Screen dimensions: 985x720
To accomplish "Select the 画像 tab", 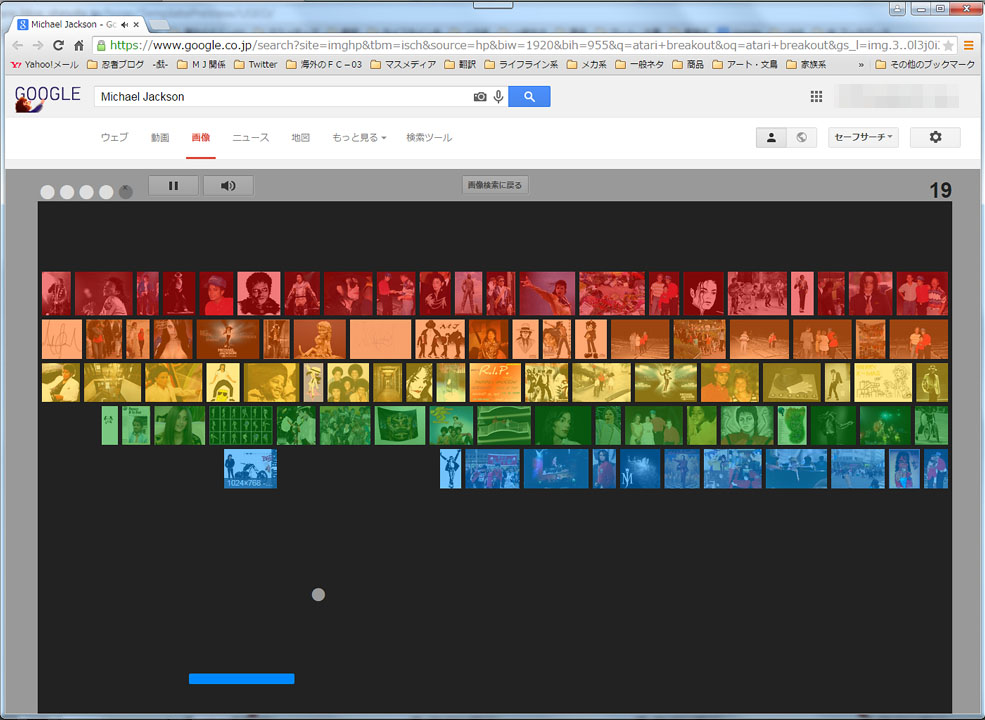I will (x=201, y=138).
